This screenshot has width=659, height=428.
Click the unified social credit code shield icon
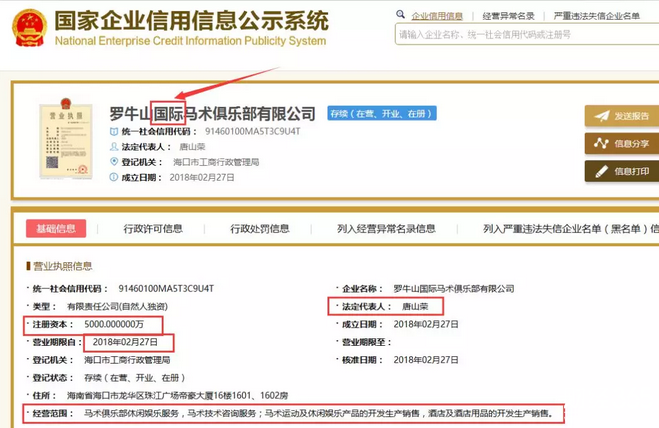point(113,132)
